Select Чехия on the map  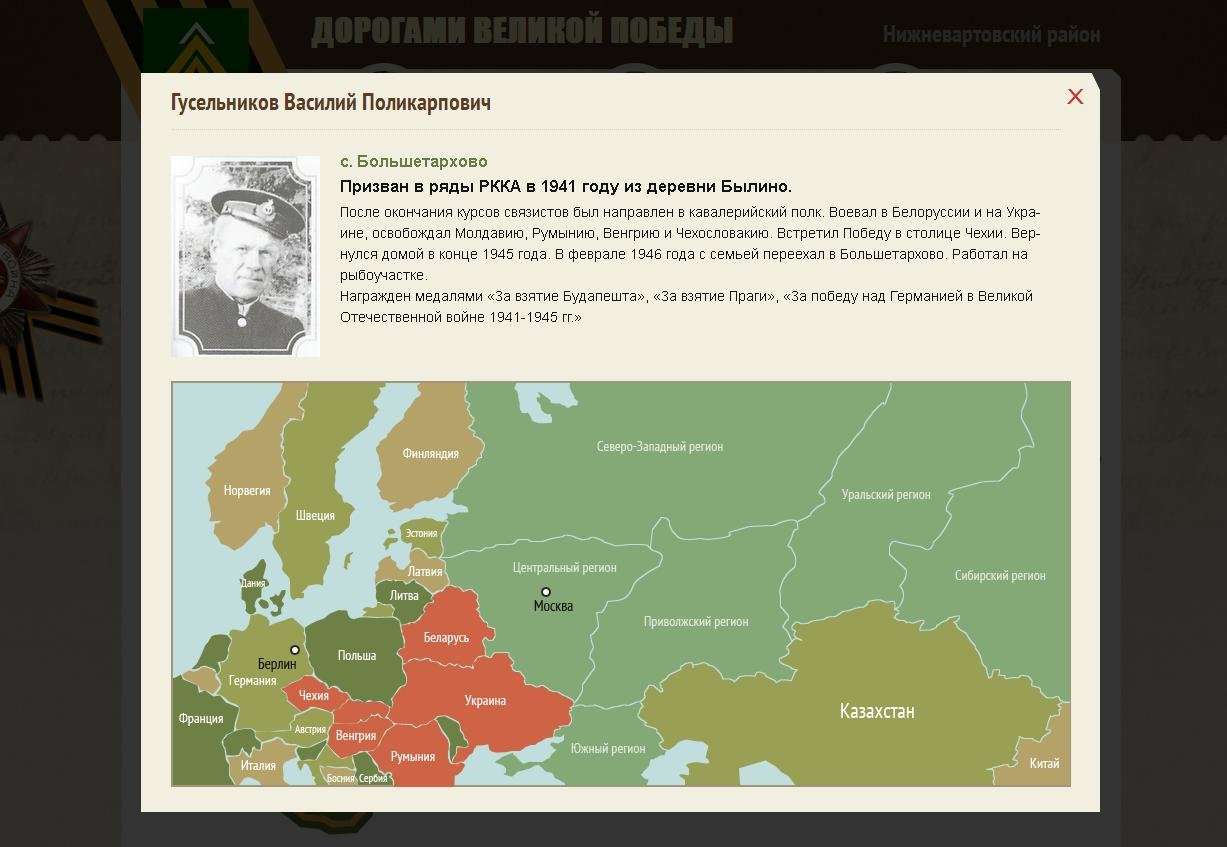314,695
